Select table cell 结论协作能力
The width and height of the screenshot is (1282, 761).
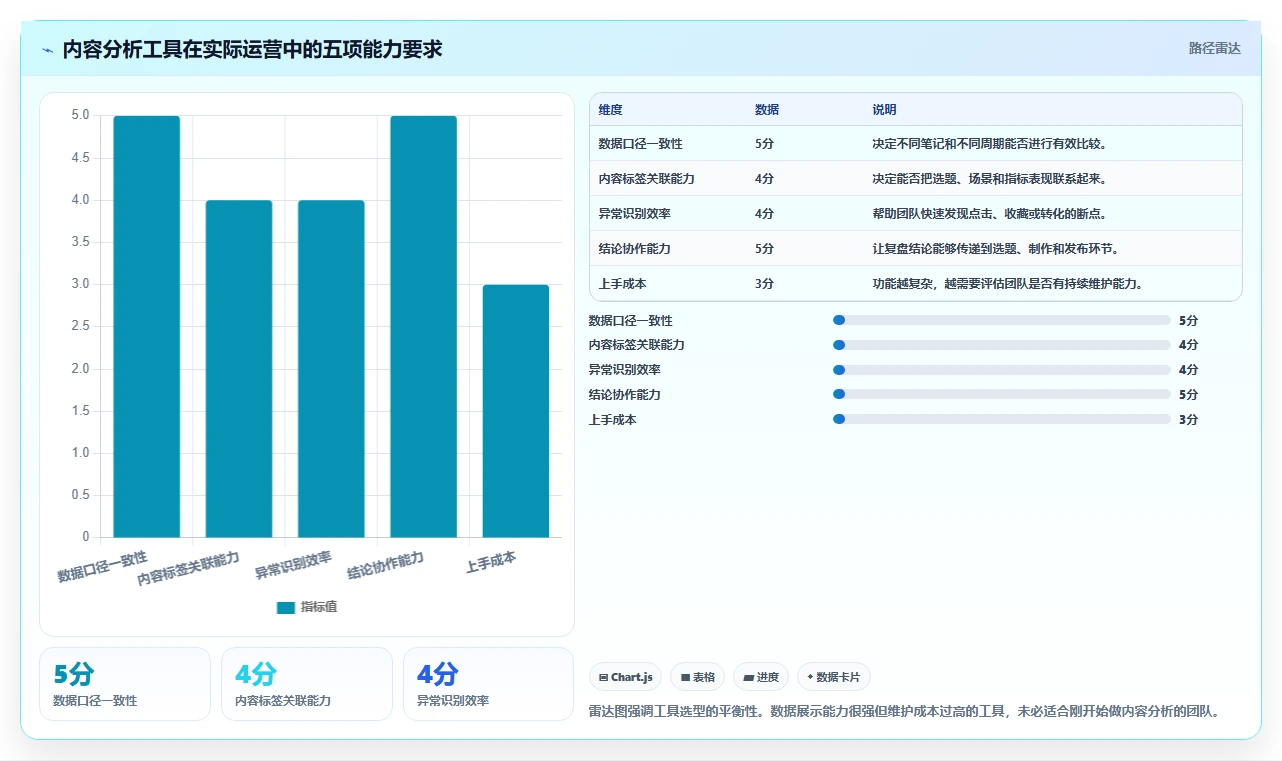click(x=634, y=249)
